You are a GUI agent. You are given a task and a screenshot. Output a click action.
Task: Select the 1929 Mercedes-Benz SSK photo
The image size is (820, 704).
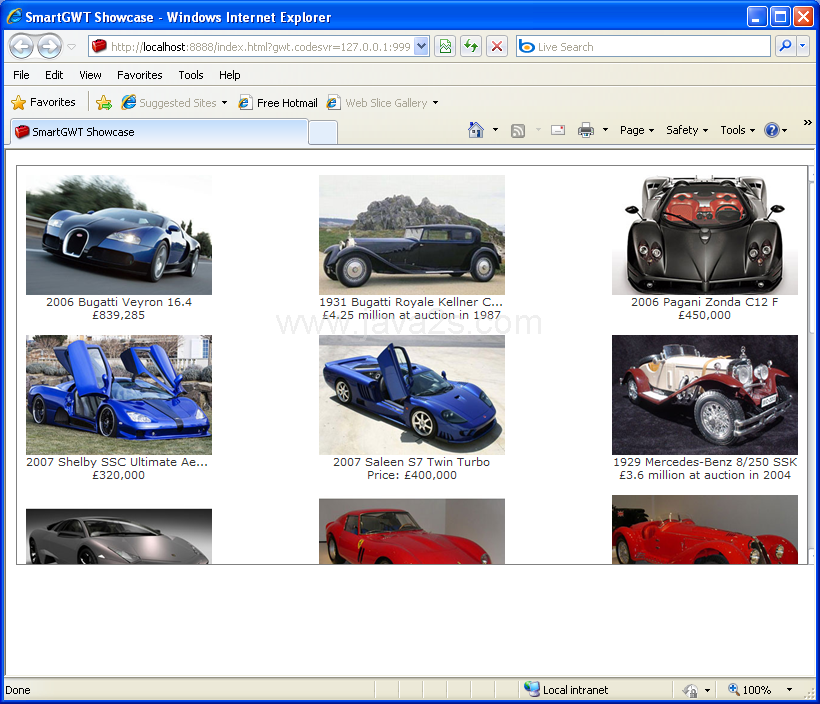click(x=704, y=395)
